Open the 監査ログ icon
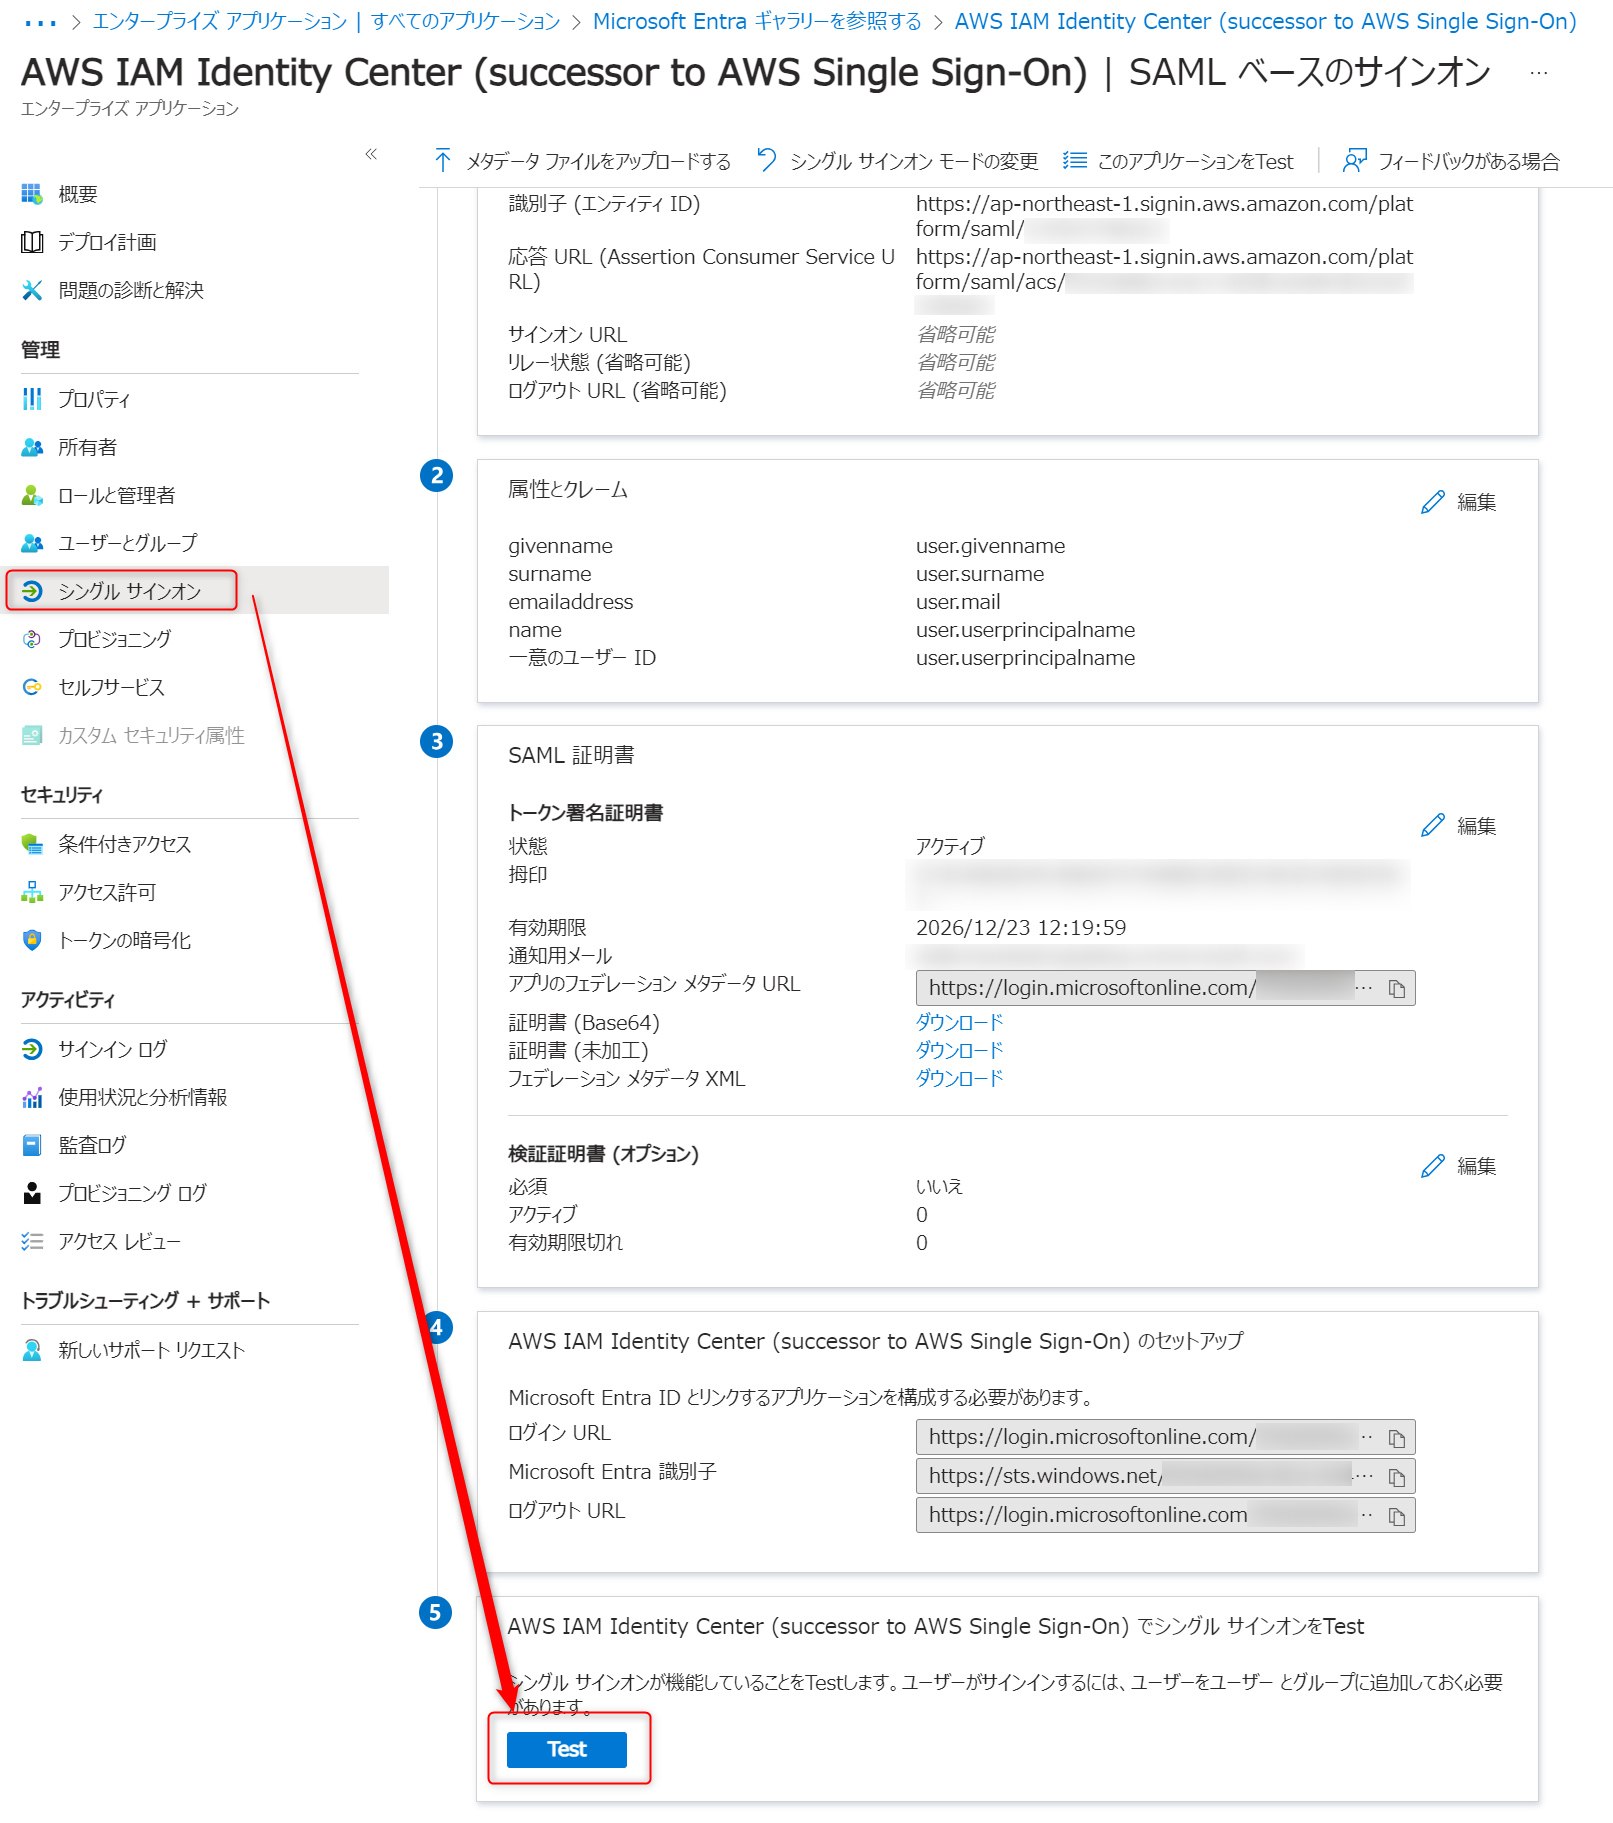1613x1823 pixels. [32, 1145]
